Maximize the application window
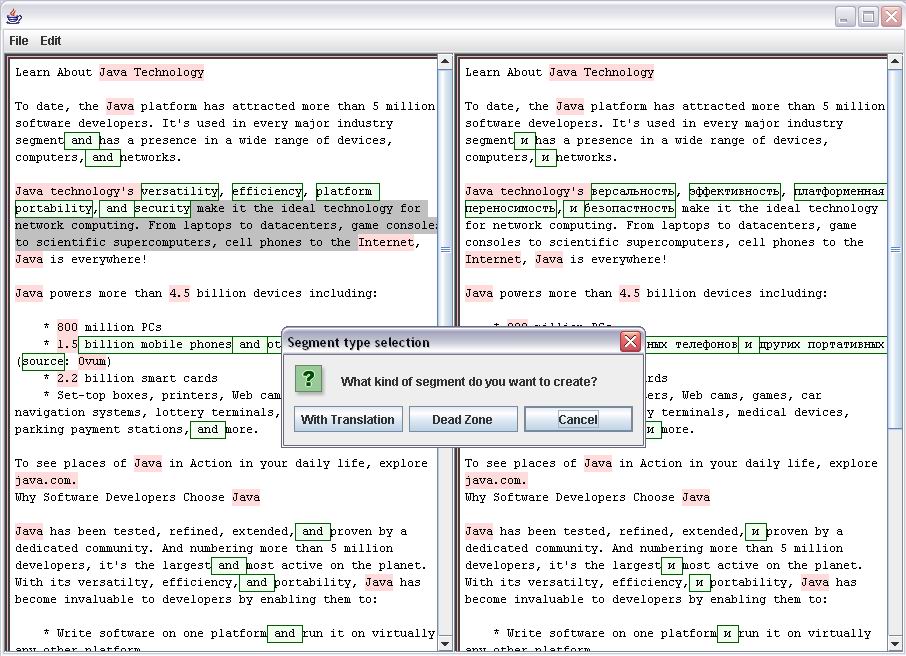906x656 pixels. pos(868,17)
